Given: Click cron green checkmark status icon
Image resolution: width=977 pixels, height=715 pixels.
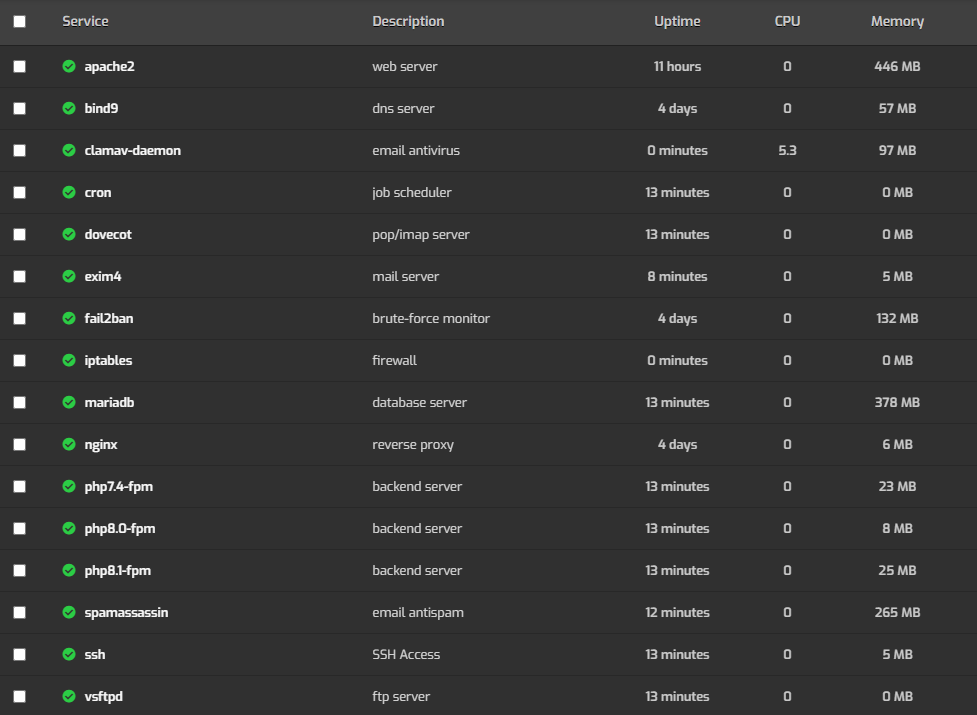Looking at the screenshot, I should point(69,192).
